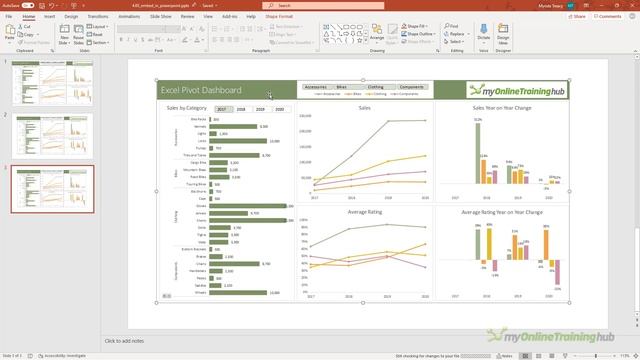Select the star shape in the gallery
The width and height of the screenshot is (640, 360).
(359, 40)
